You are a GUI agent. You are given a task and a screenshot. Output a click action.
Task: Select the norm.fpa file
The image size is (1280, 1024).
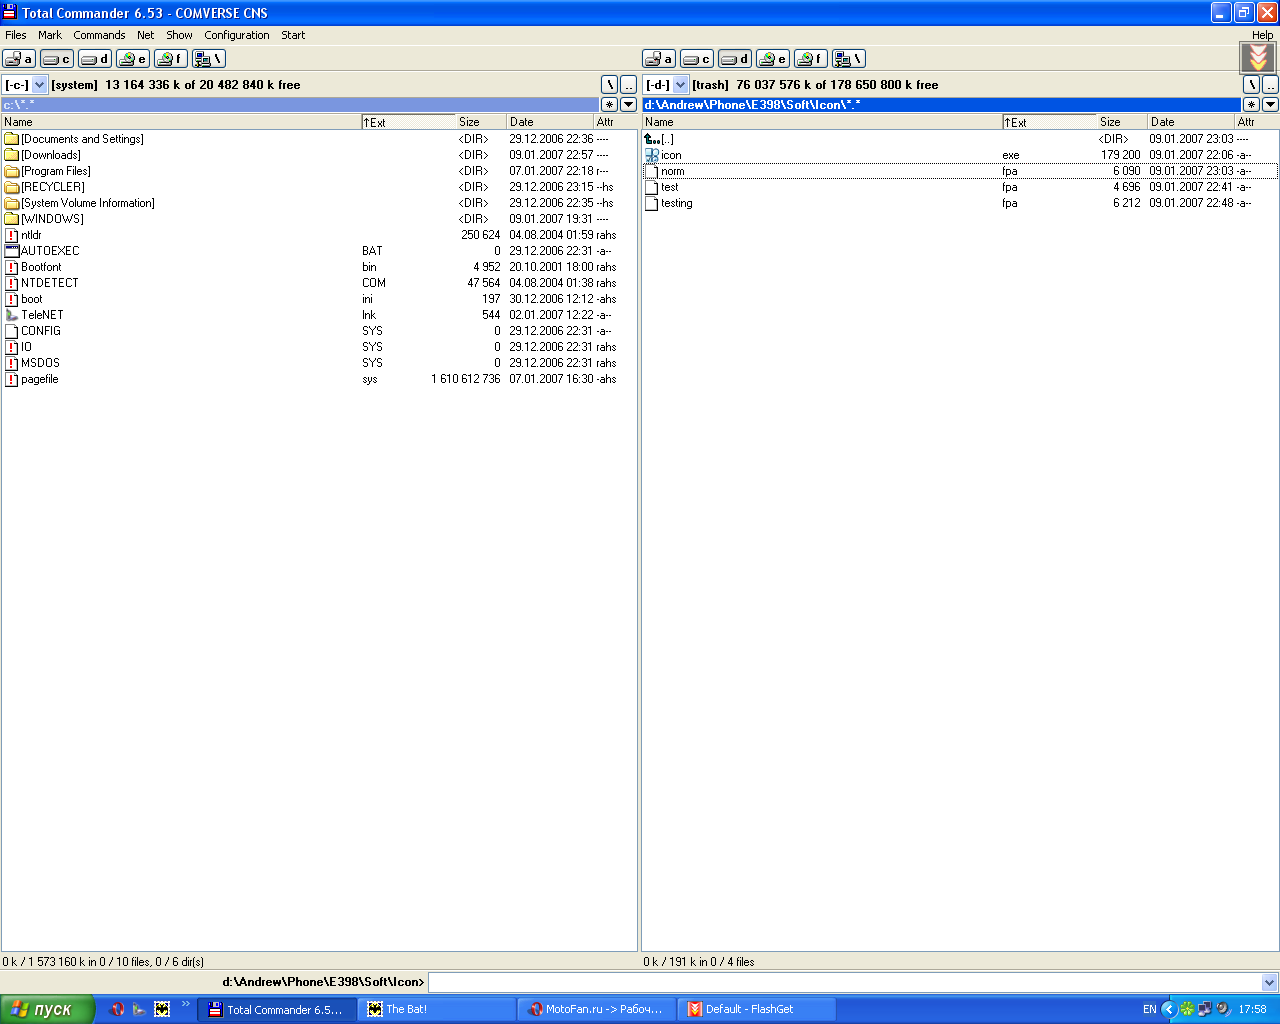[960, 171]
